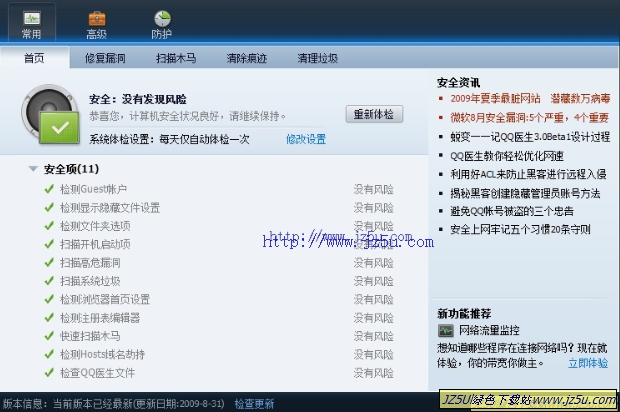The image size is (620, 412).
Task: Click the checkmark next to 扫描高危漏洞
Action: tap(49, 263)
